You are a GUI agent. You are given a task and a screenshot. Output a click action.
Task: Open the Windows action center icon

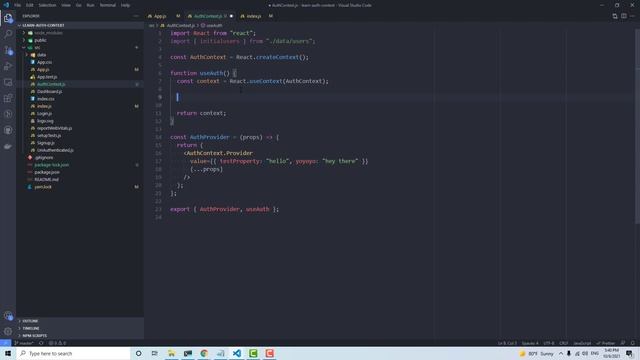[x=629, y=353]
